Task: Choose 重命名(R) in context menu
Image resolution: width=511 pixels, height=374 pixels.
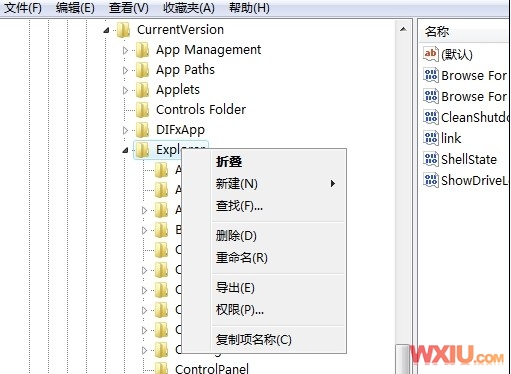Action: click(x=279, y=258)
